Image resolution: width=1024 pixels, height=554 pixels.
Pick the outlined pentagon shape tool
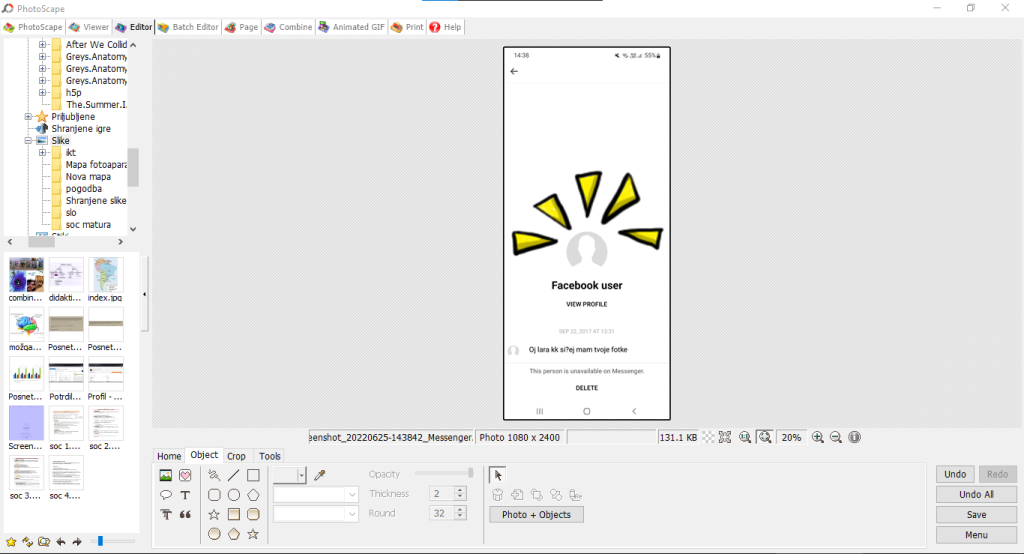(x=253, y=495)
